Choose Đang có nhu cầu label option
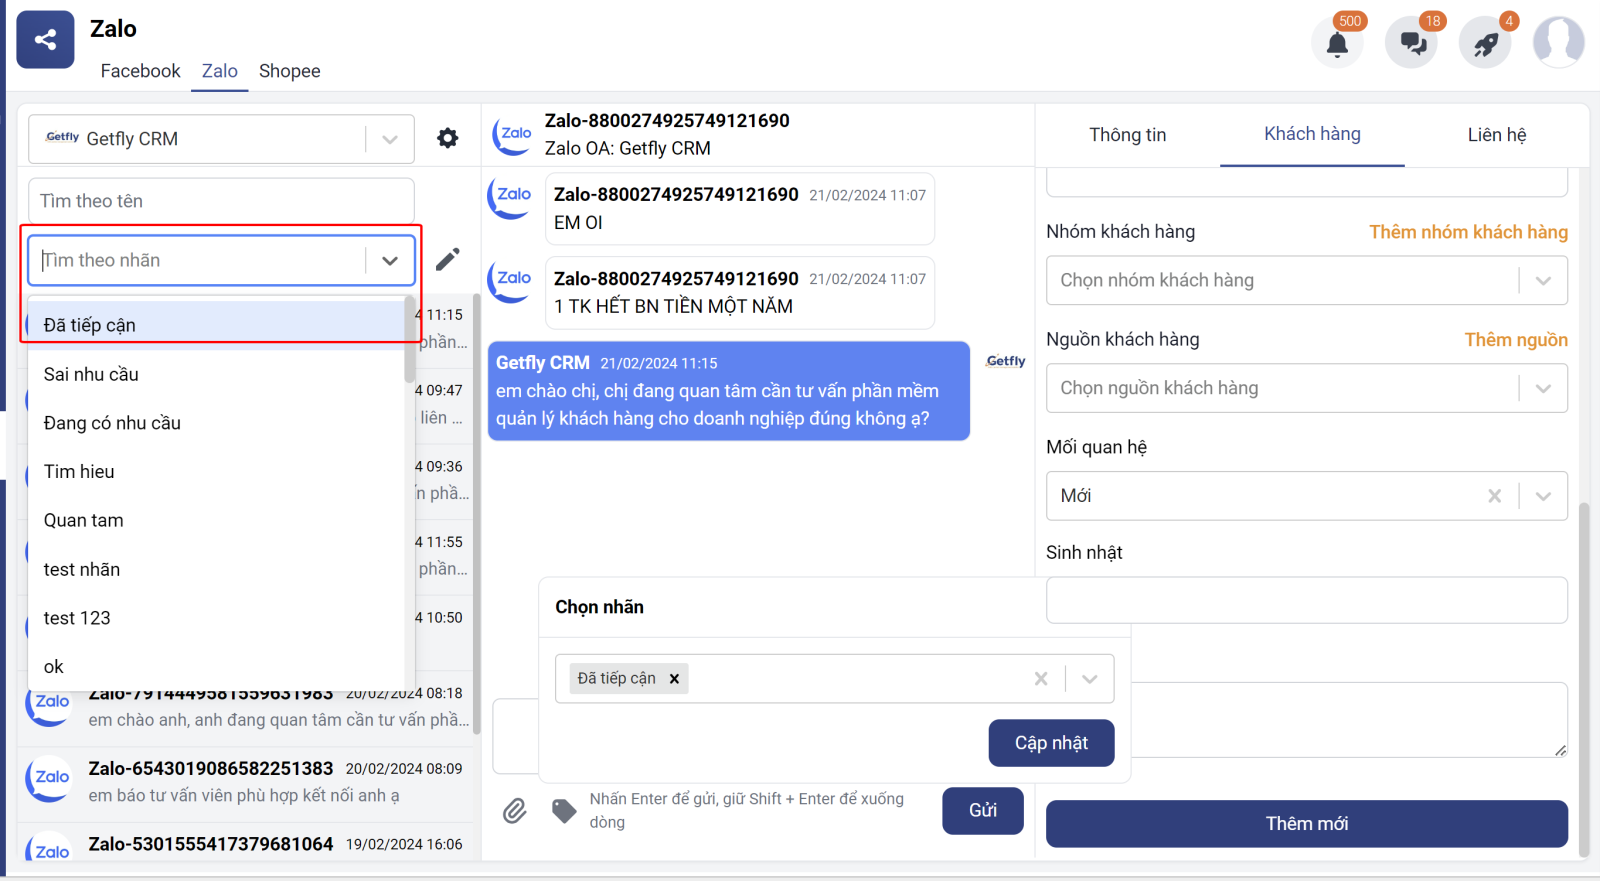1600x881 pixels. coord(217,423)
